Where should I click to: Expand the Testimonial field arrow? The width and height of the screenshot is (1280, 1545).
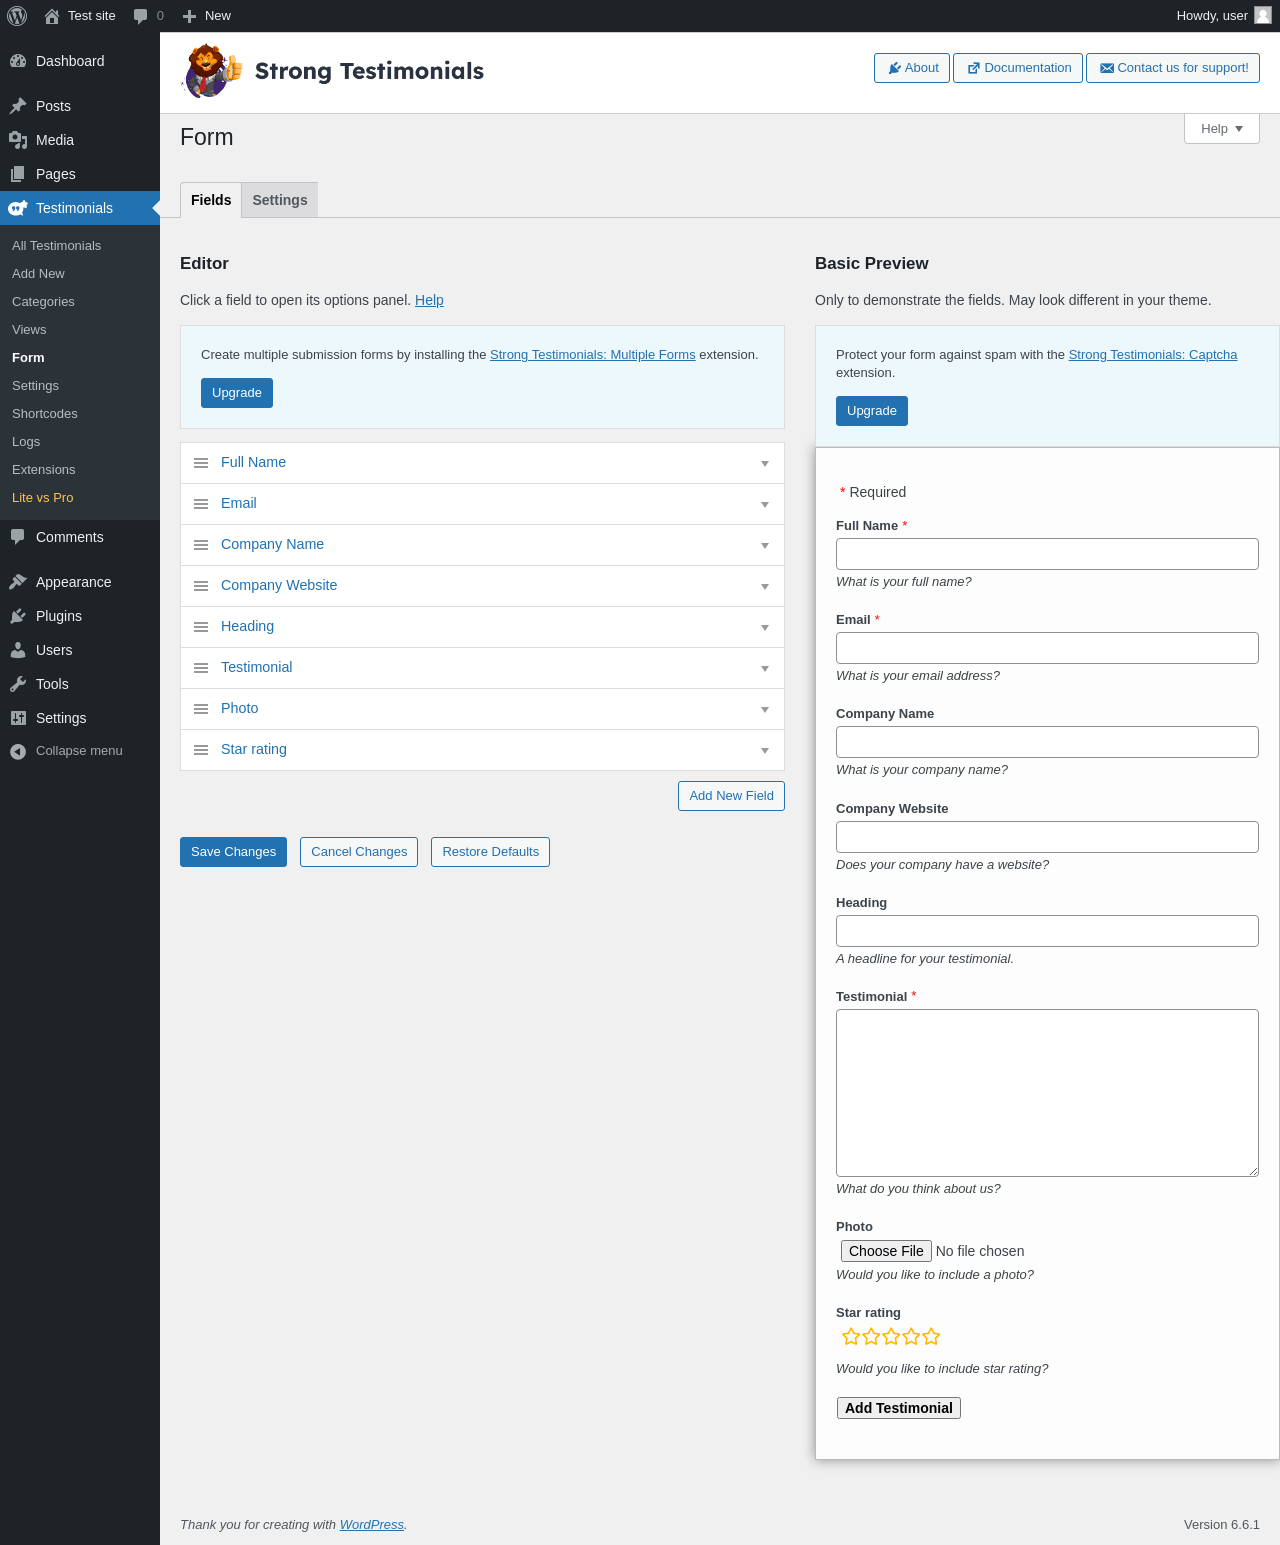click(765, 669)
